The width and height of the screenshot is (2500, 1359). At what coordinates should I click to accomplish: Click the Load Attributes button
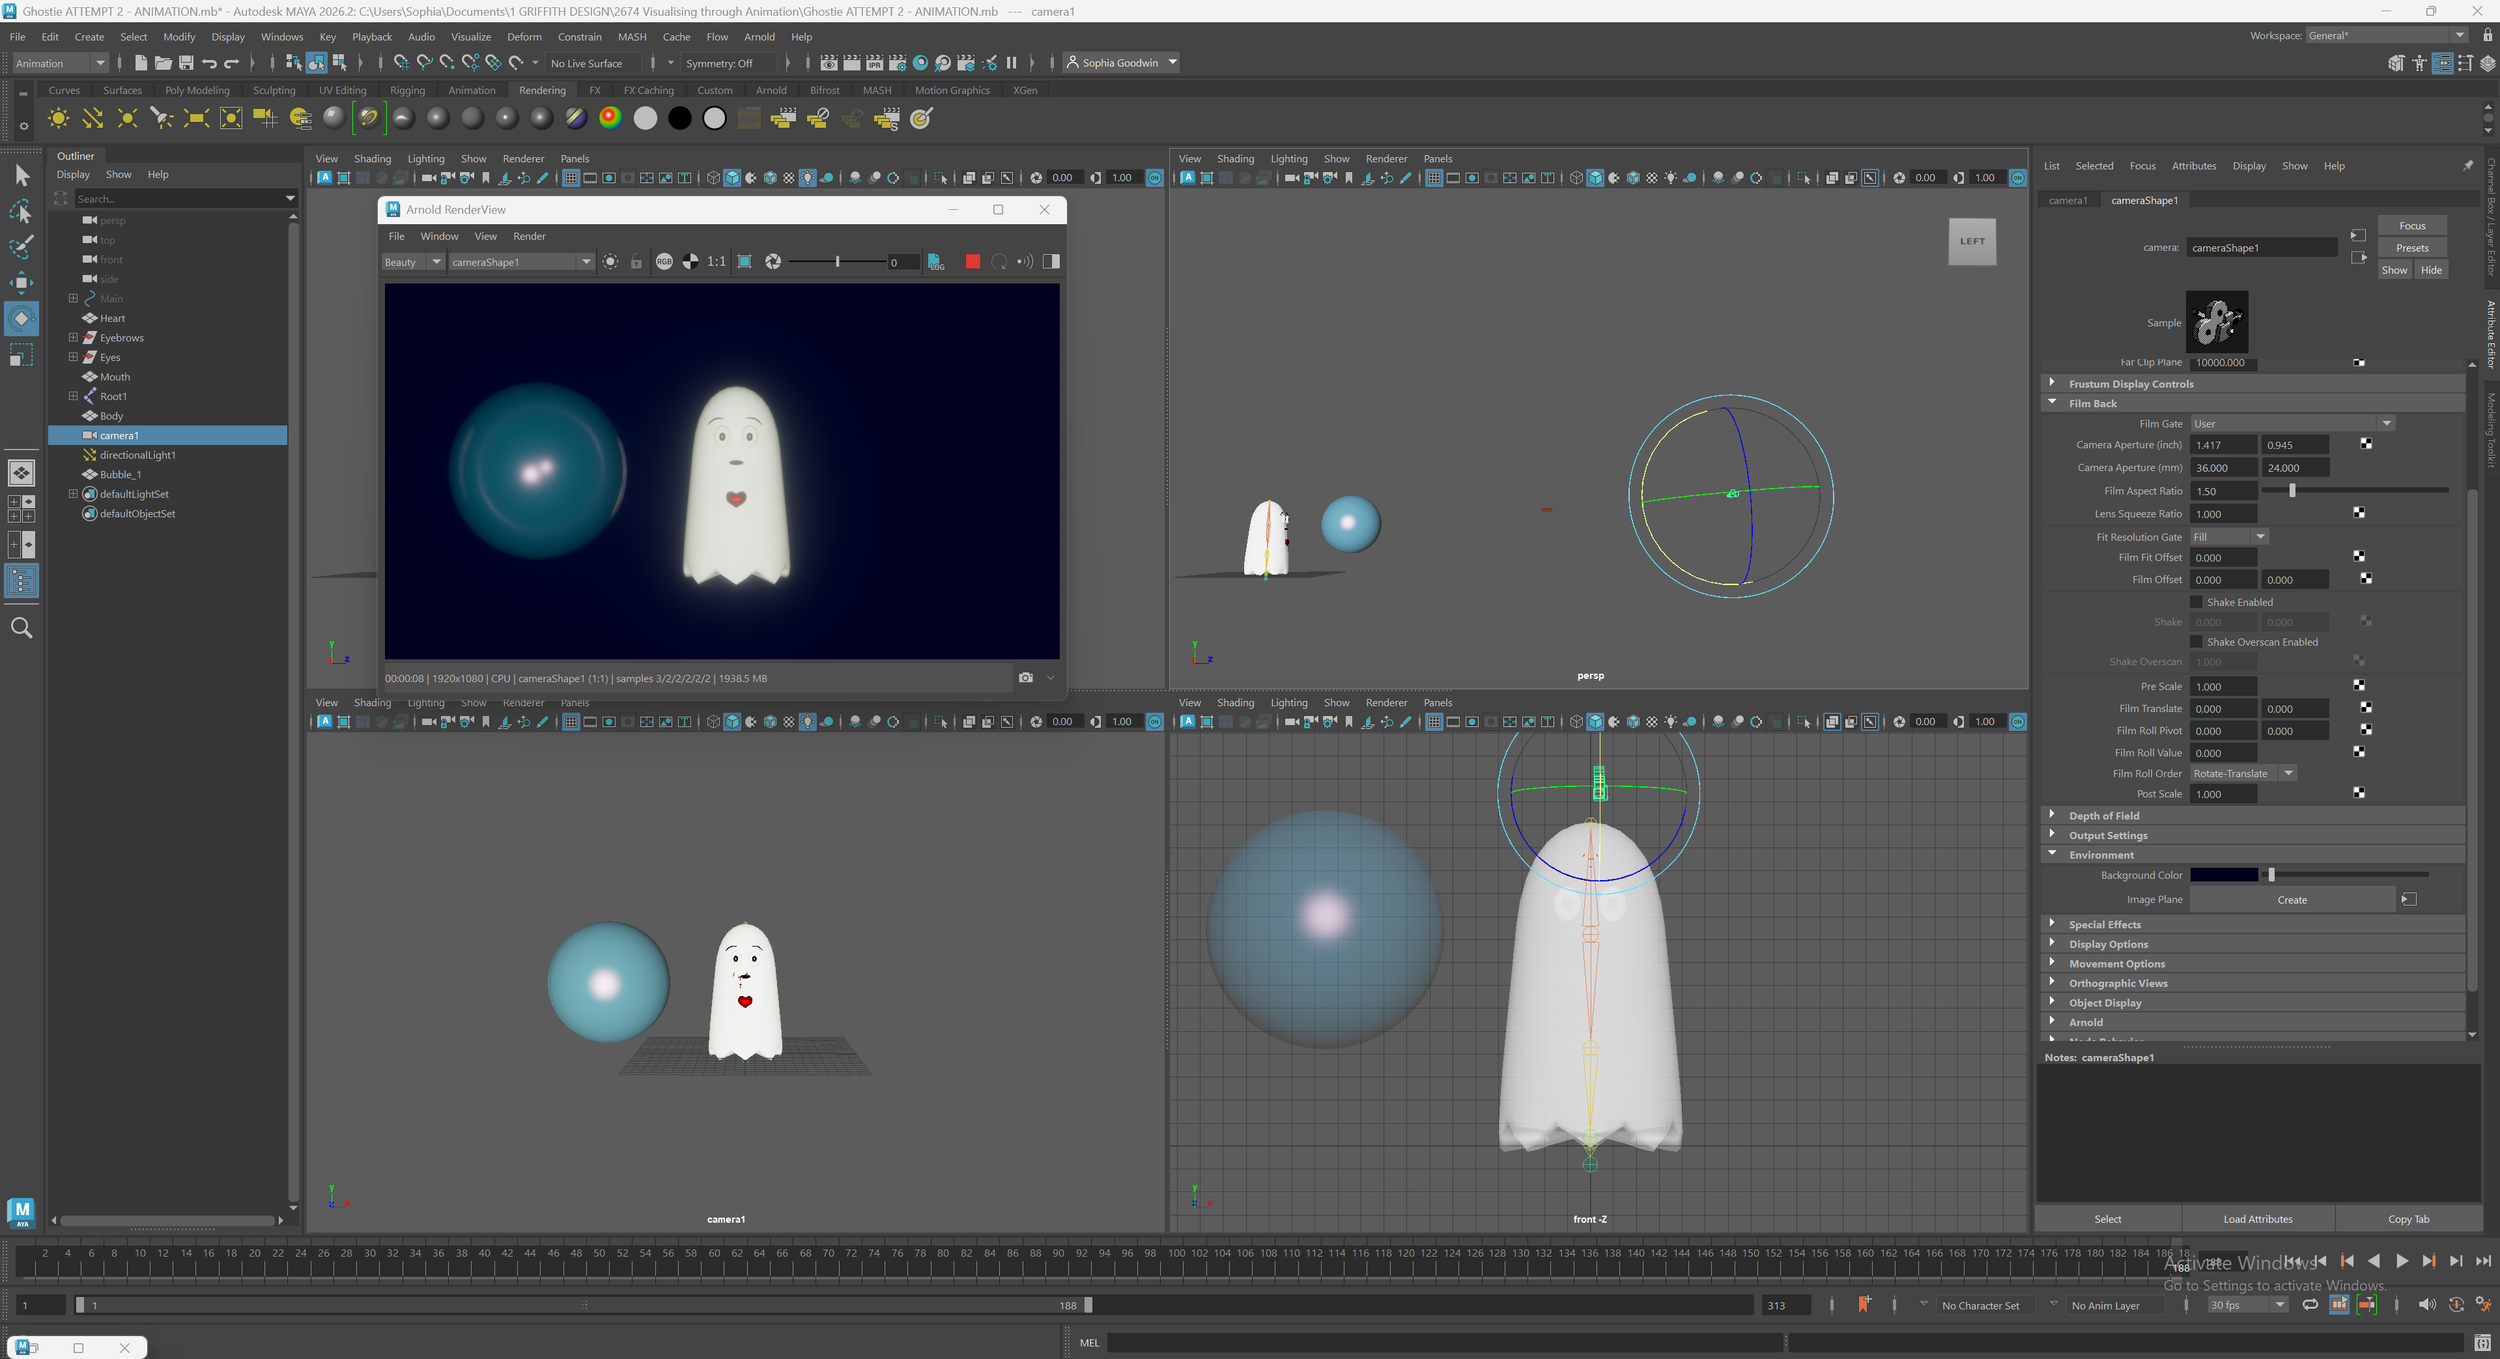click(2258, 1219)
